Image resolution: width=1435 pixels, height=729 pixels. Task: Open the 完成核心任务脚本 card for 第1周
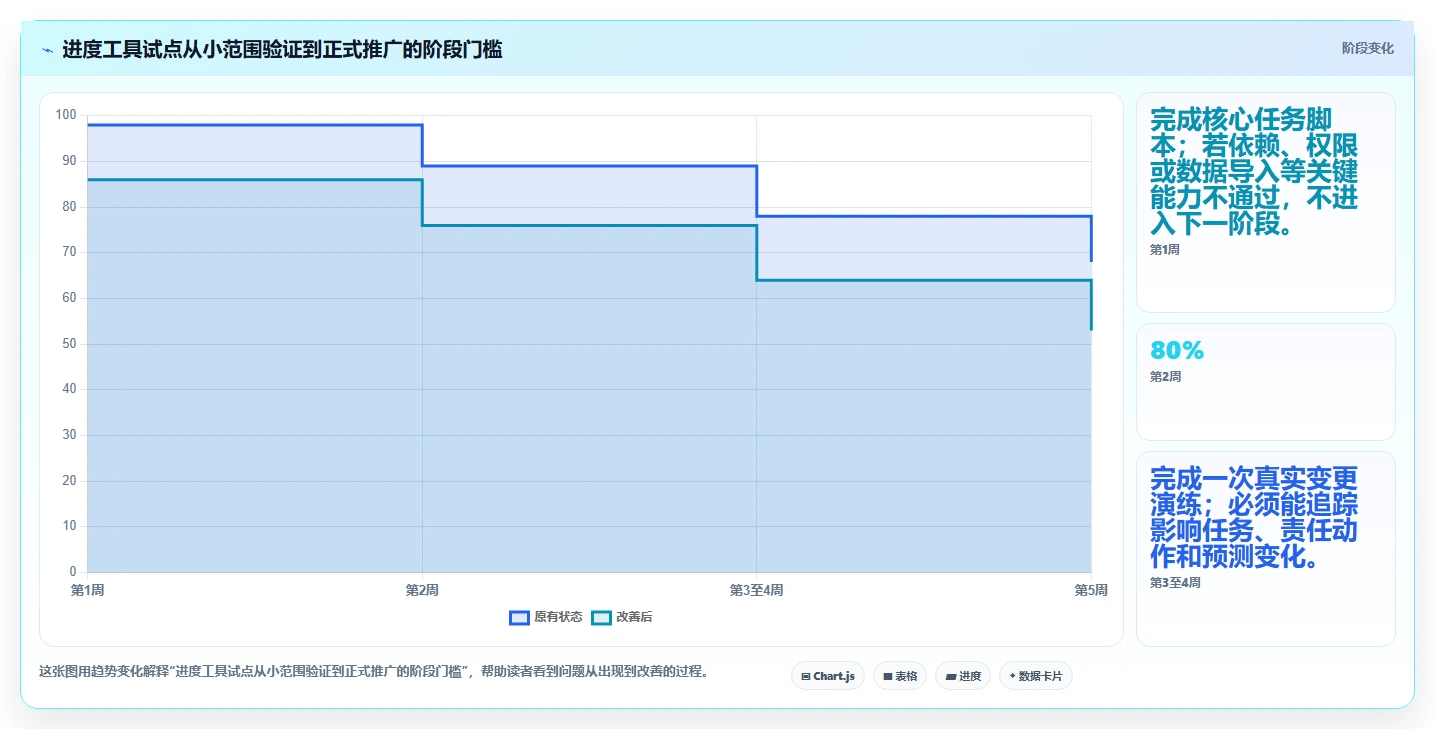pos(1265,203)
